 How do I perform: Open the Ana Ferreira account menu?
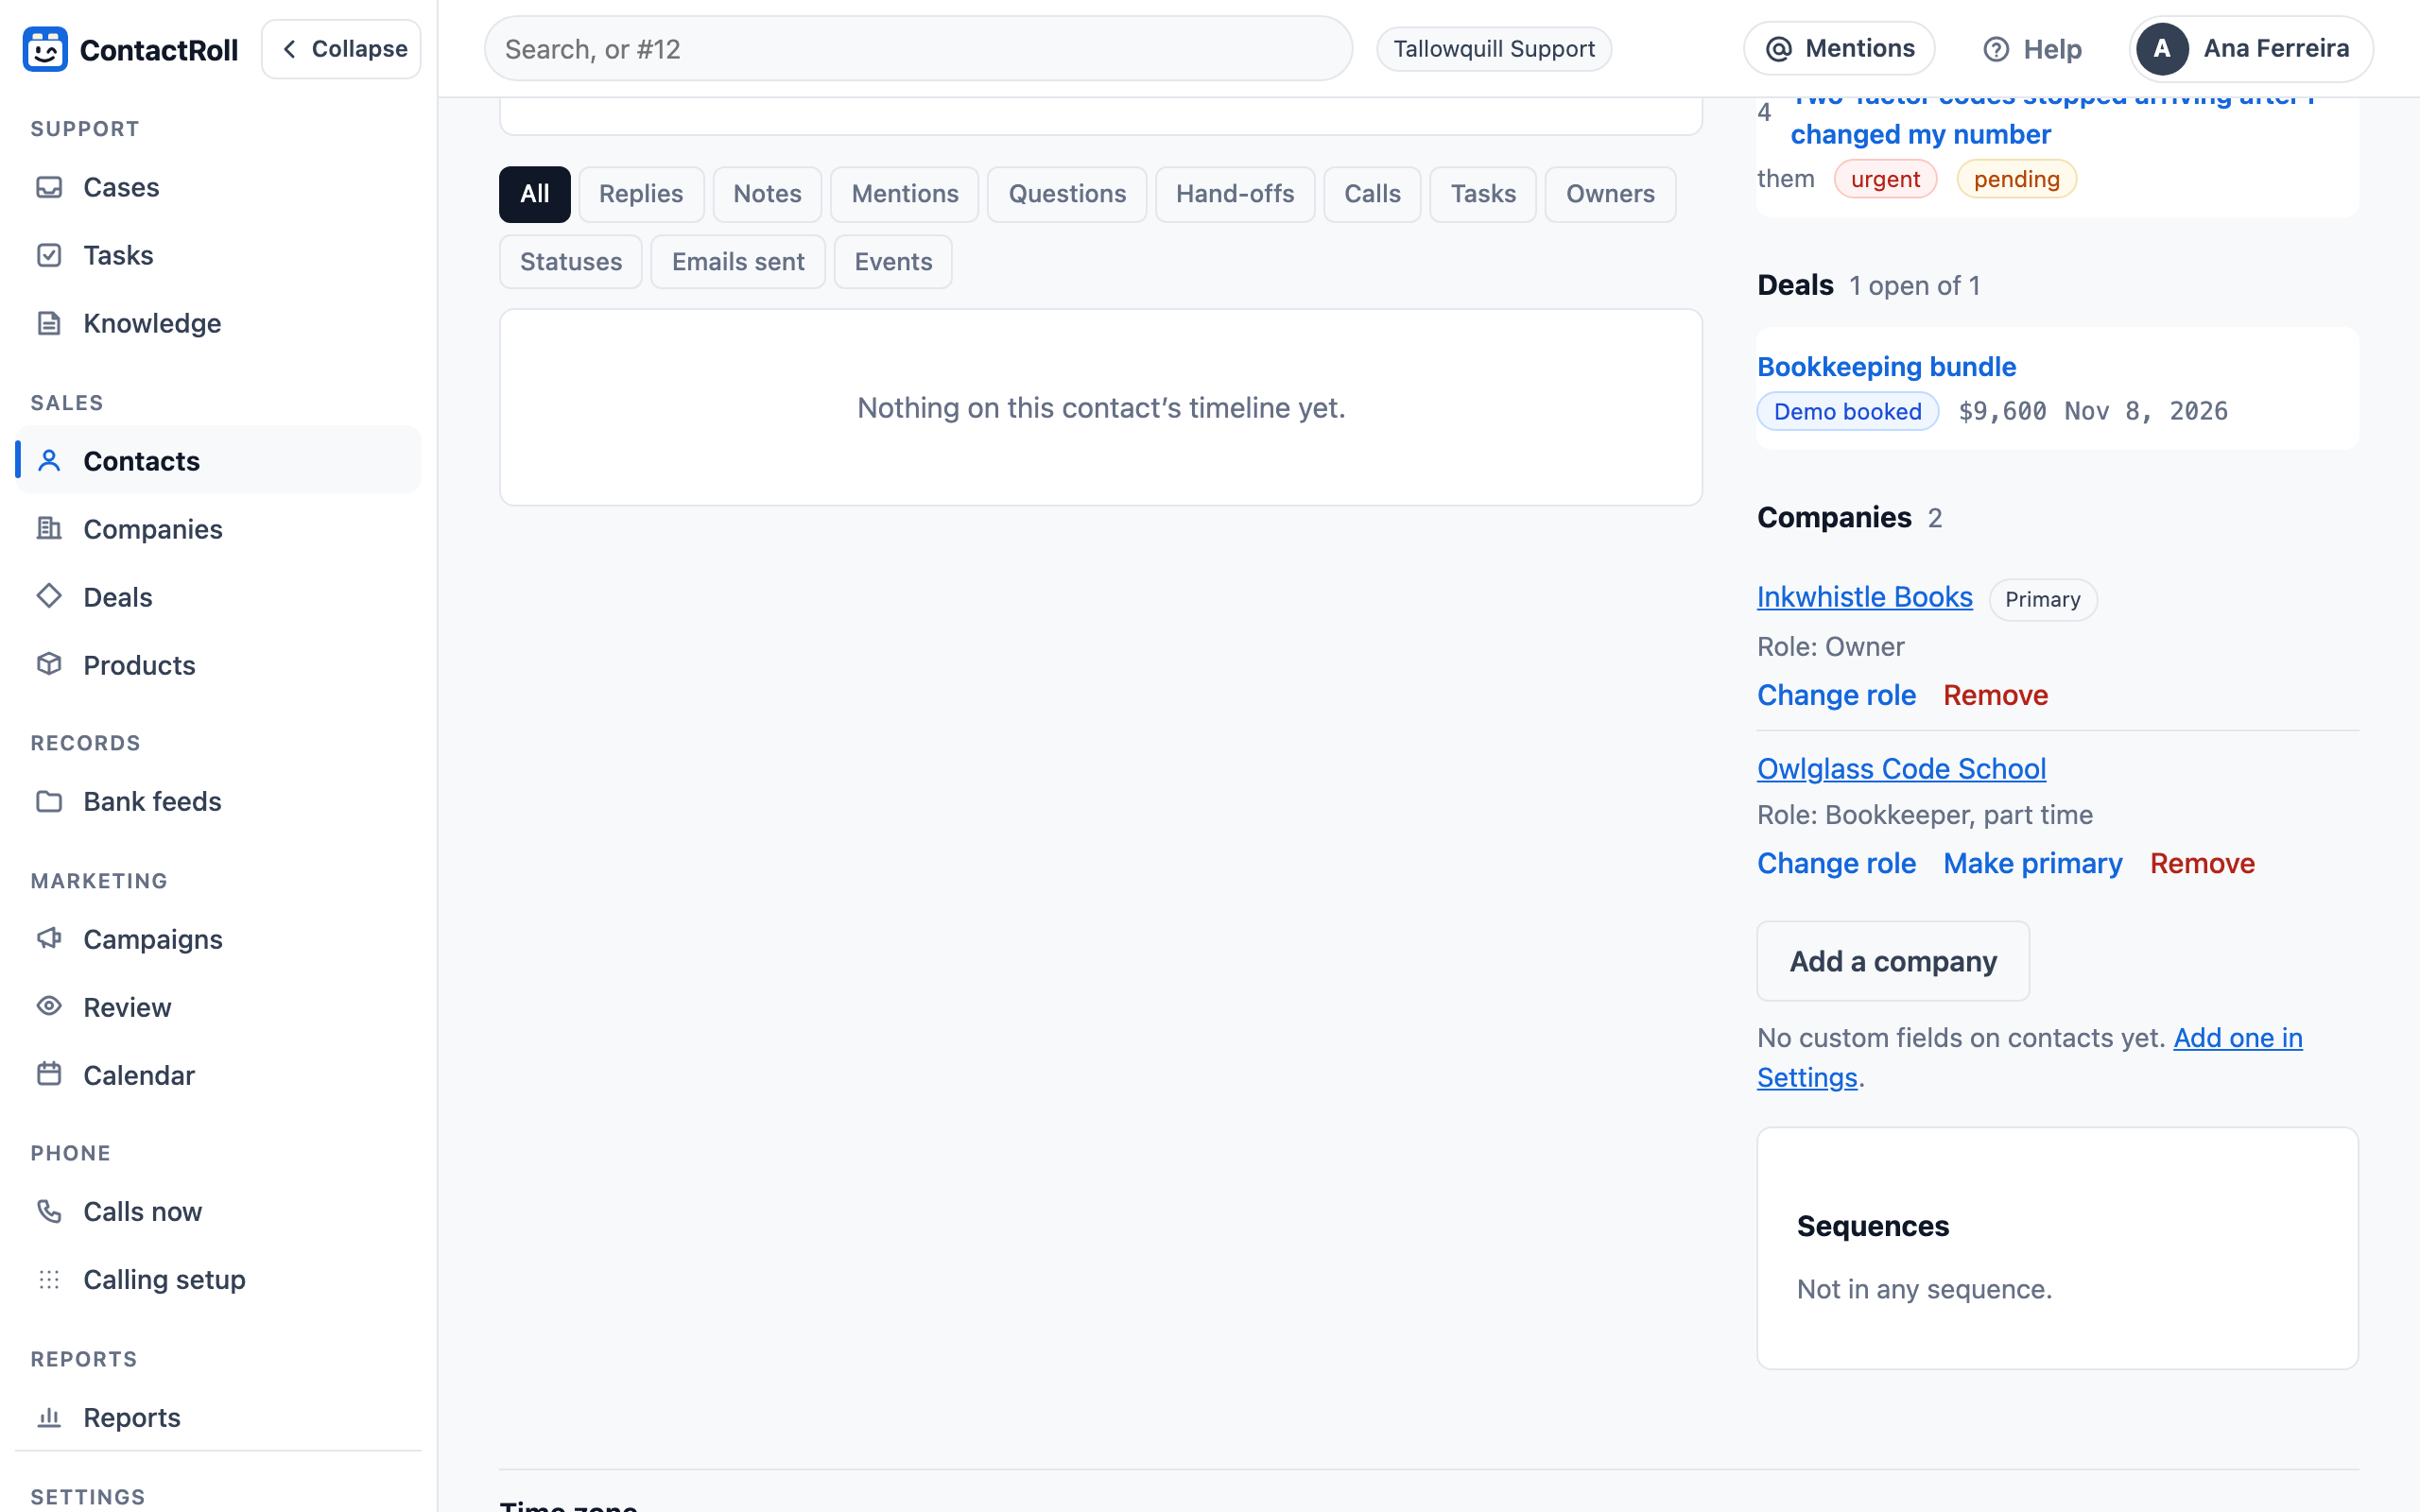point(2251,49)
